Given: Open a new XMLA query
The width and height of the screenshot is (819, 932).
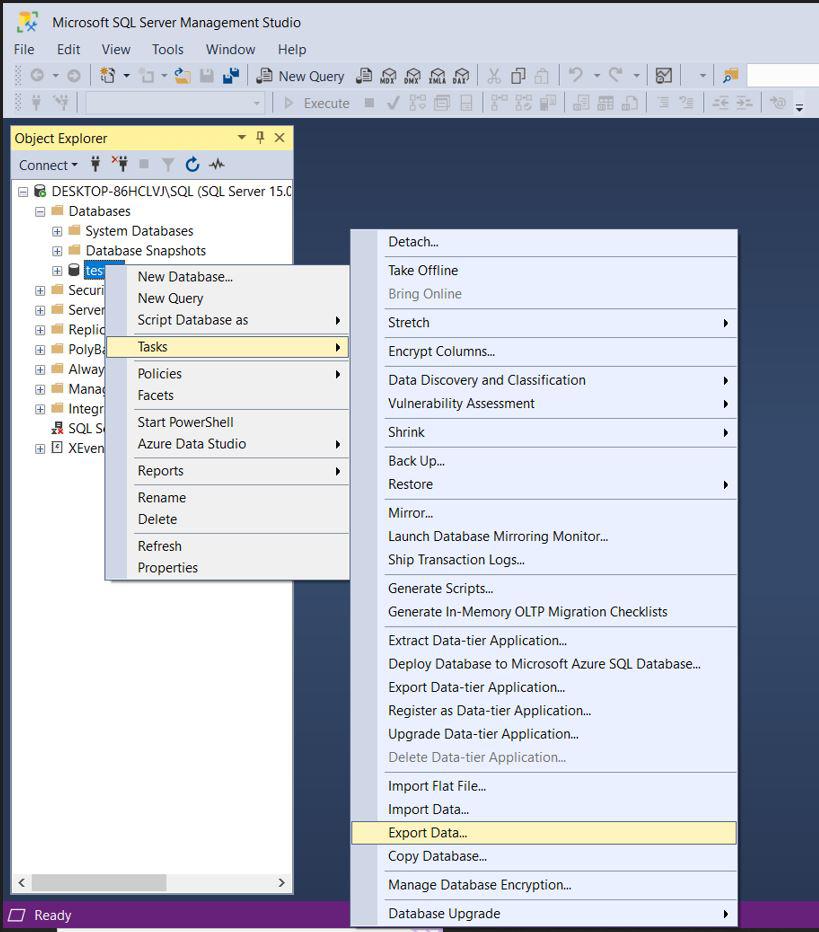Looking at the screenshot, I should 437,75.
